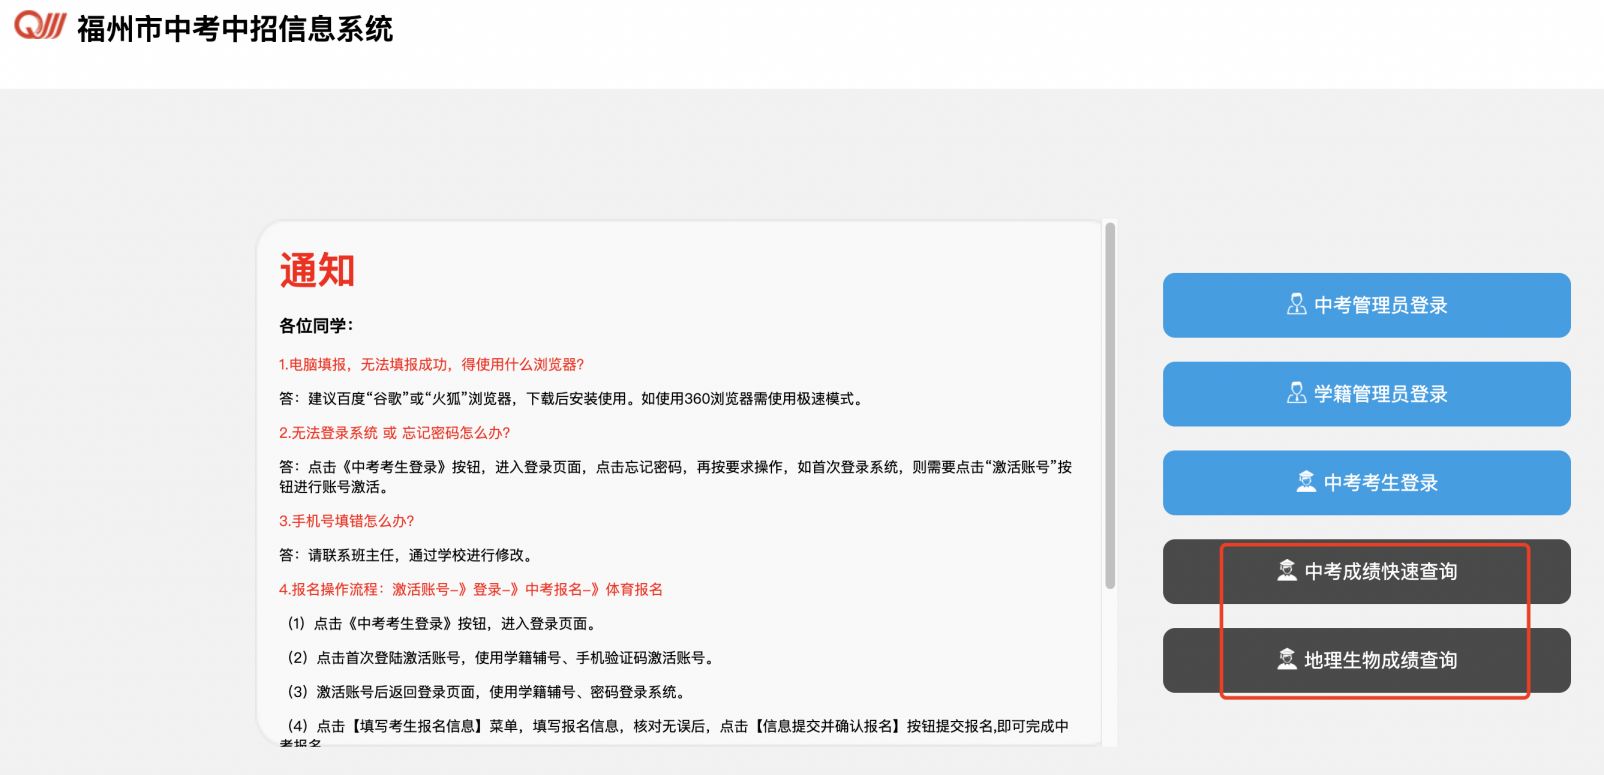Click question 3 about 手机号填错
The image size is (1604, 775).
pyautogui.click(x=346, y=521)
